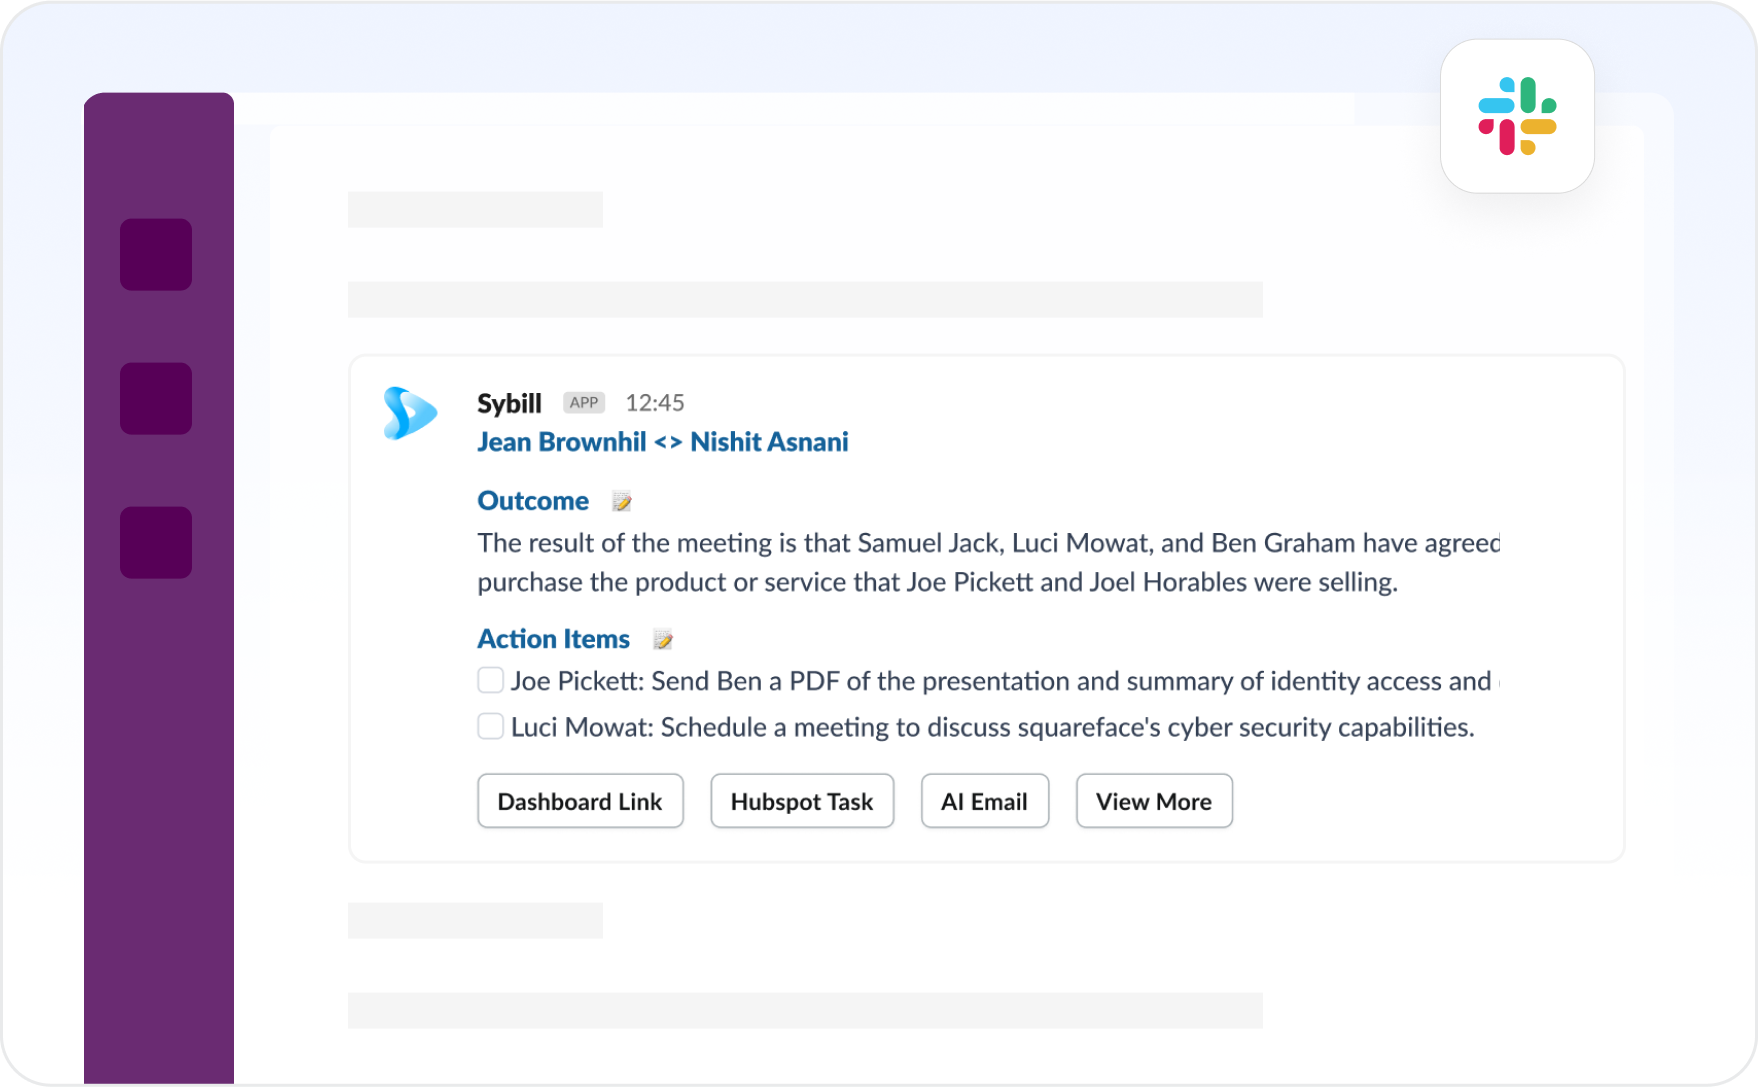Image resolution: width=1758 pixels, height=1087 pixels.
Task: Expand message with View More
Action: pyautogui.click(x=1154, y=801)
